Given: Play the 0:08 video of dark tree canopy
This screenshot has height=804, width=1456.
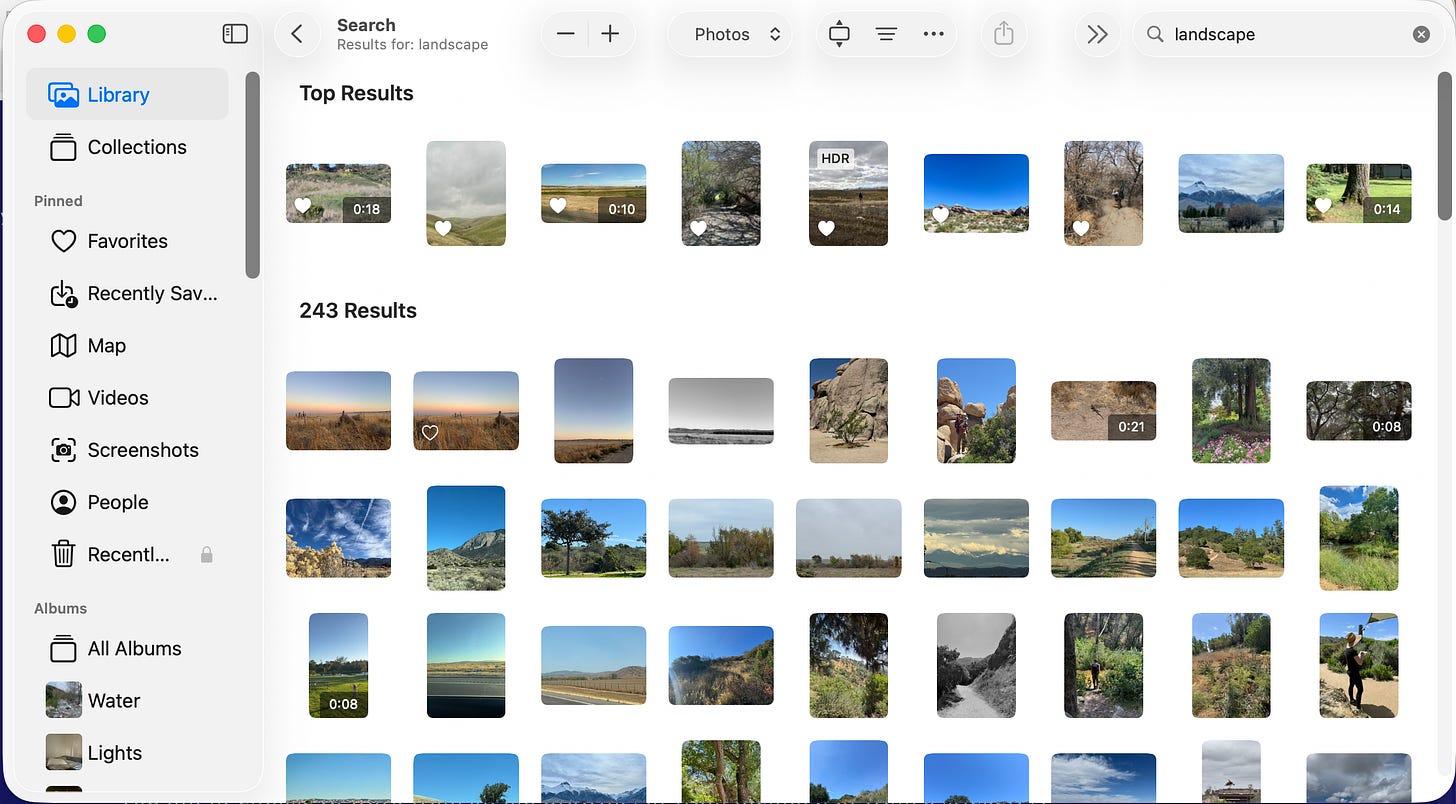Looking at the screenshot, I should 1359,411.
